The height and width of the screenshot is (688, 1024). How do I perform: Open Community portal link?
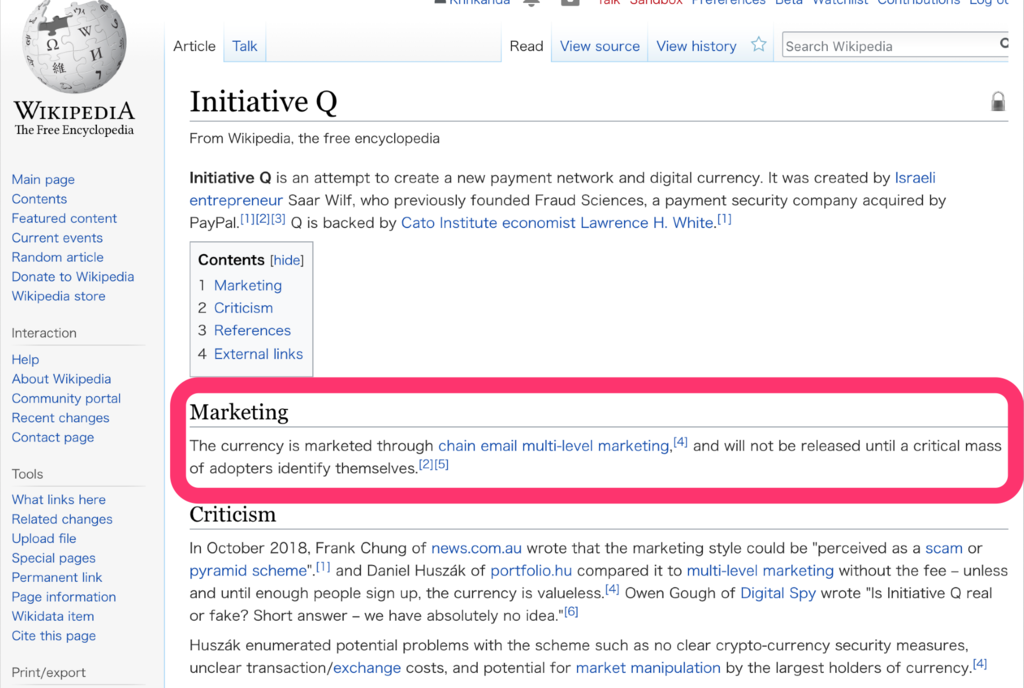point(66,399)
